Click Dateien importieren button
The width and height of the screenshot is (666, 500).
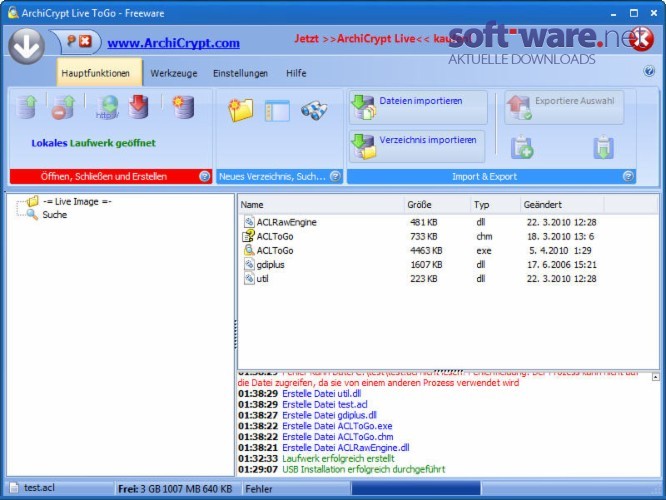[x=418, y=107]
